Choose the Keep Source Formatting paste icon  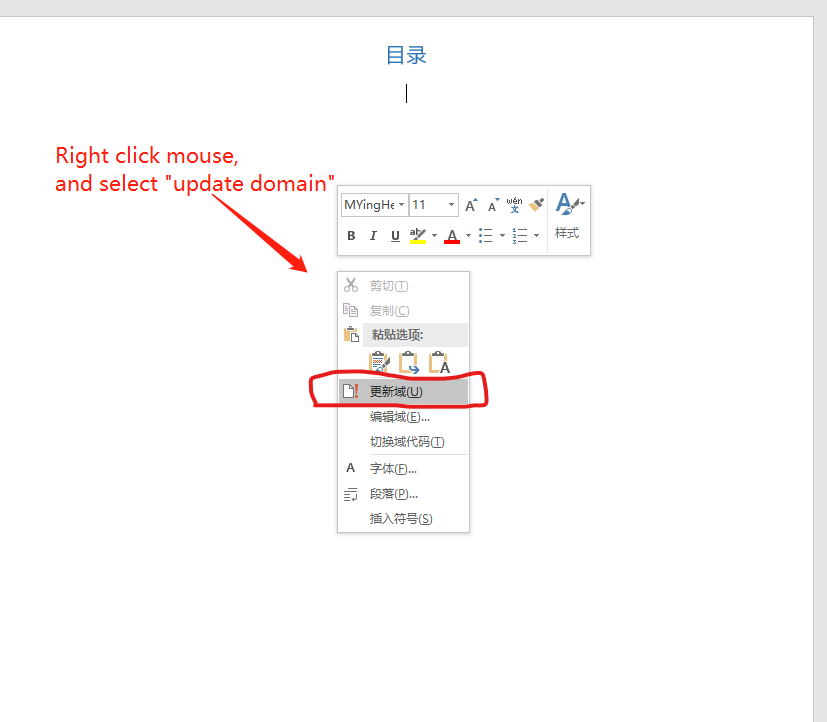(381, 362)
